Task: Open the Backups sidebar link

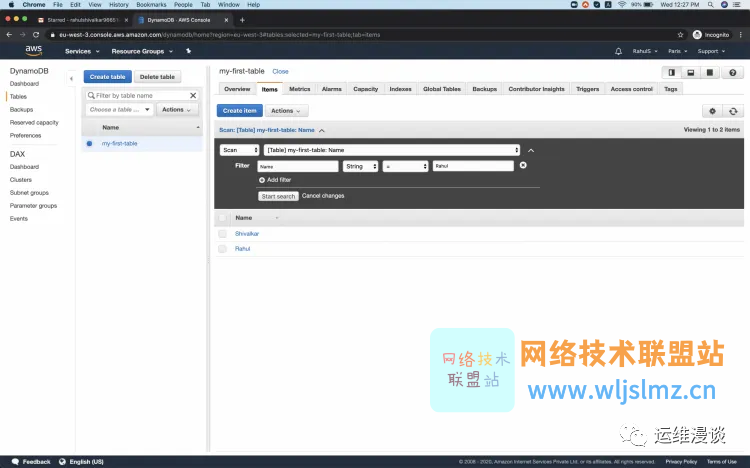Action: click(x=22, y=110)
